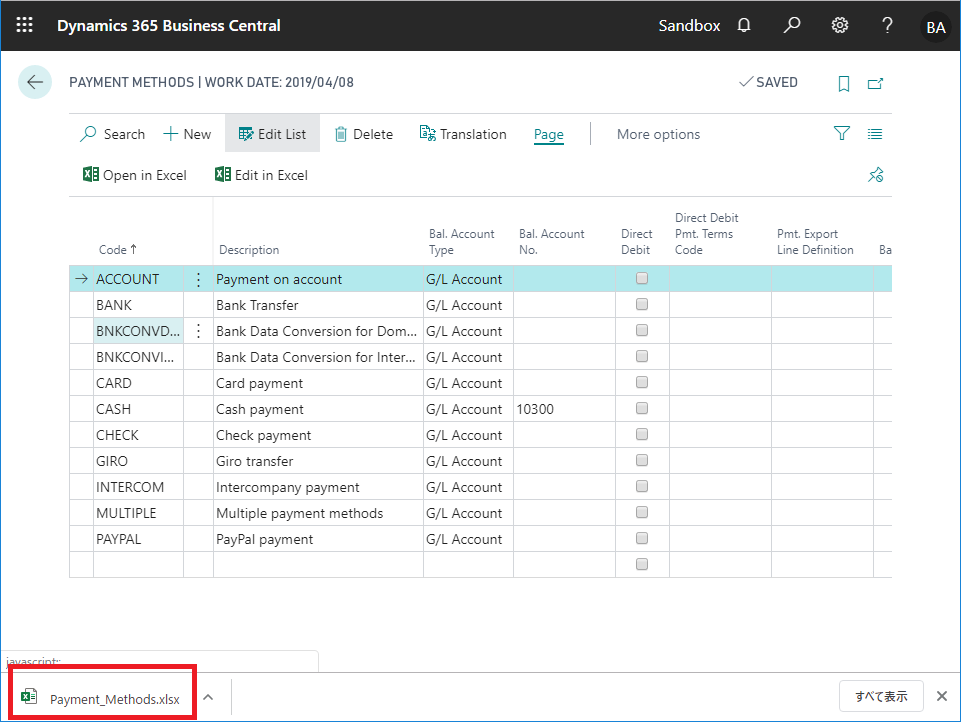961x722 pixels.
Task: Open the notifications bell
Action: (x=743, y=25)
